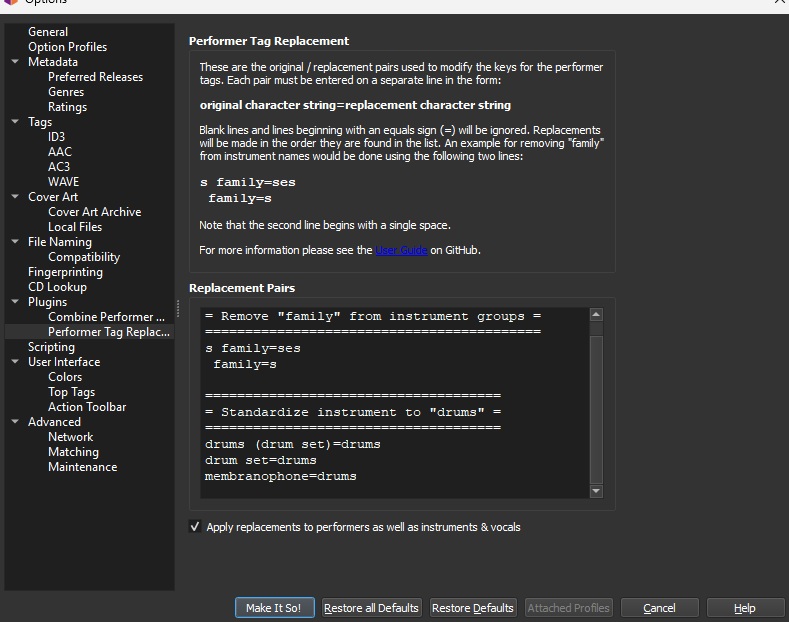The image size is (789, 622).
Task: Select the Fingerprinting options page
Action: click(x=65, y=272)
